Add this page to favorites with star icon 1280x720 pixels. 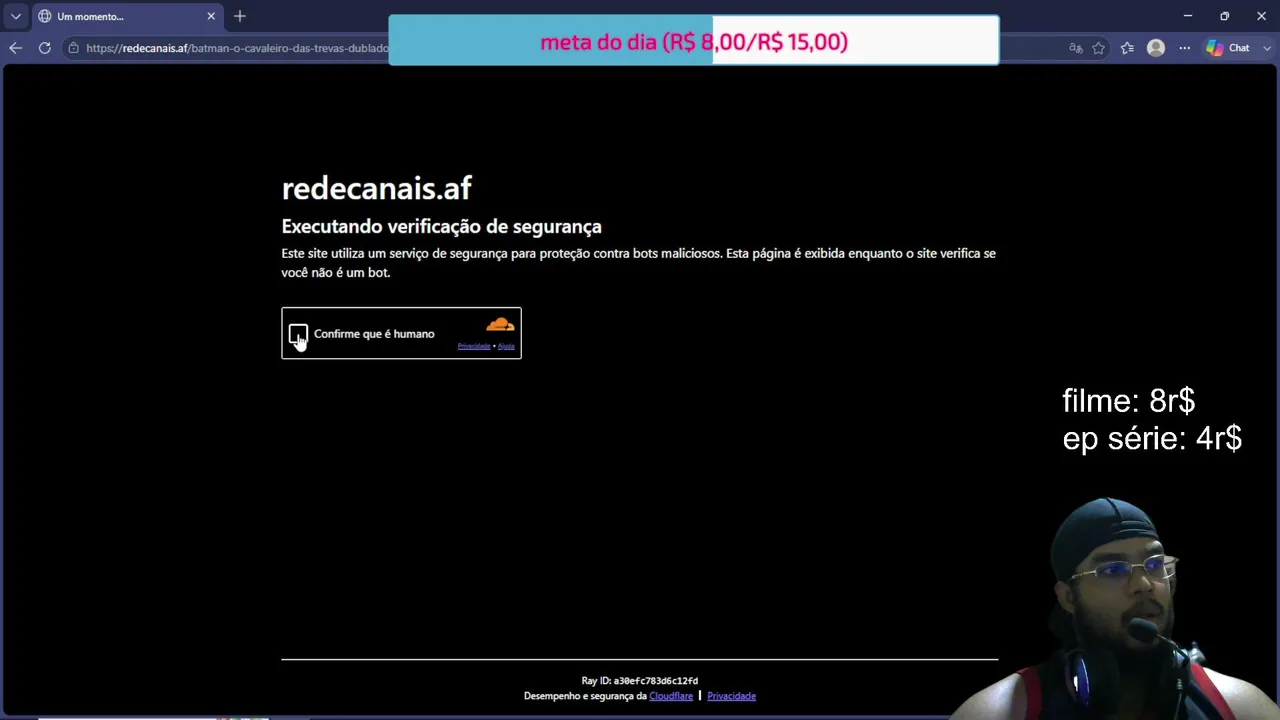click(1099, 48)
